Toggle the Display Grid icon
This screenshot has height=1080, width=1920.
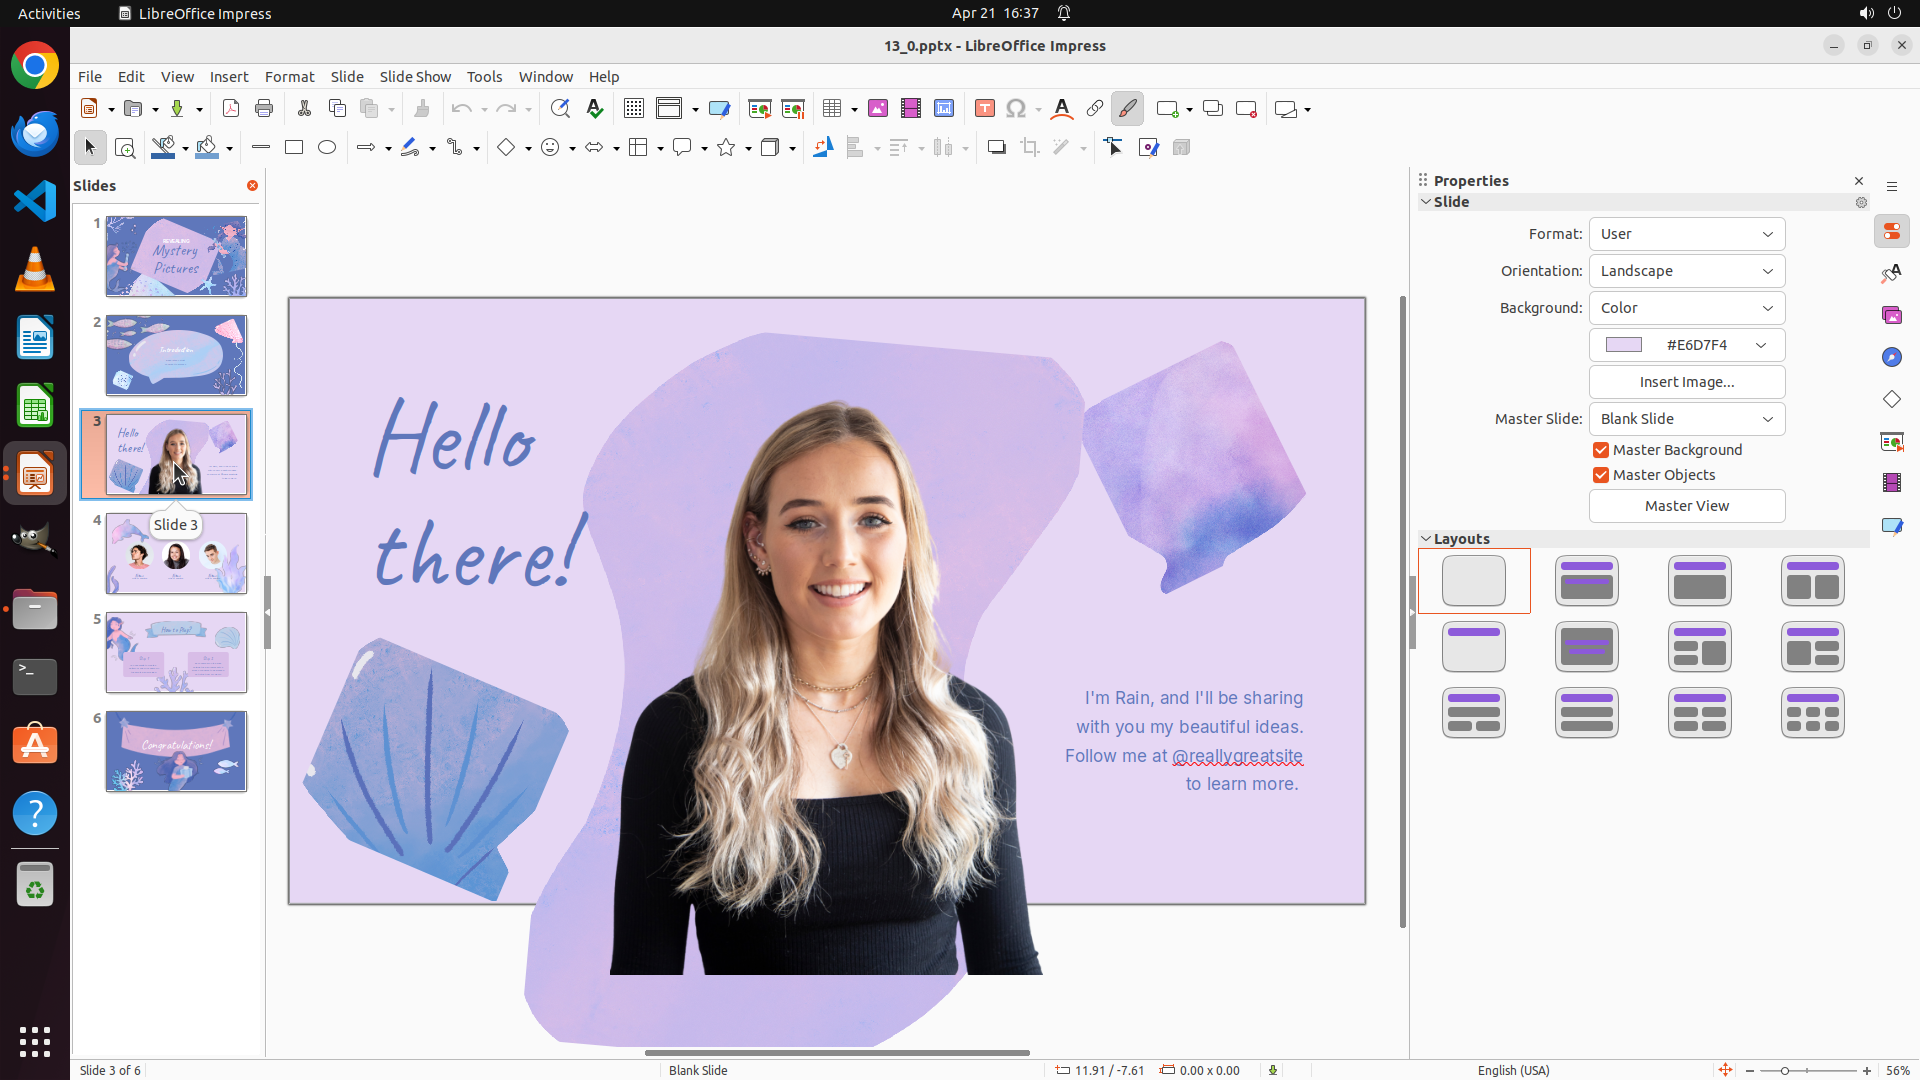(634, 109)
